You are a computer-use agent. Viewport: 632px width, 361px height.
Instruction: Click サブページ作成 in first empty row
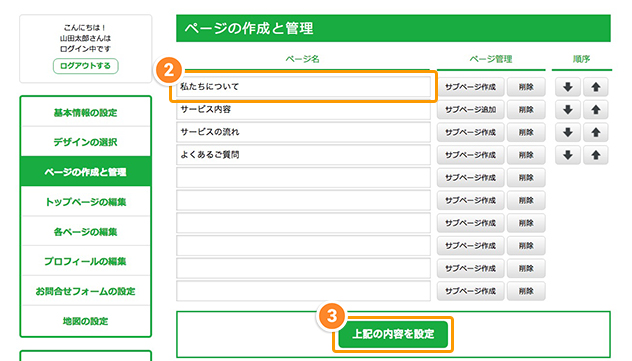tap(470, 178)
